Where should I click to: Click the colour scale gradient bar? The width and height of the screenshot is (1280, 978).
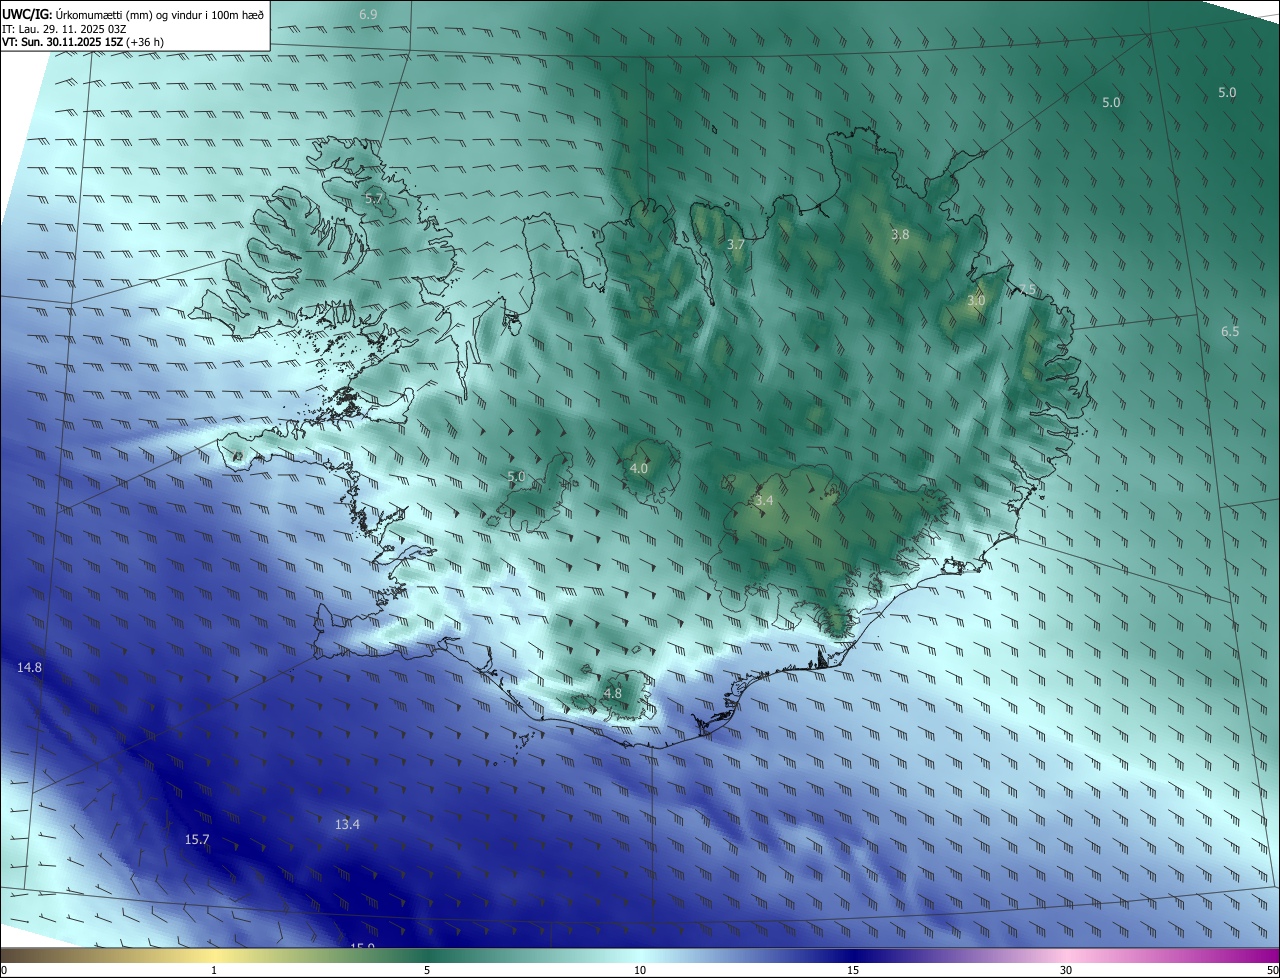click(x=640, y=955)
